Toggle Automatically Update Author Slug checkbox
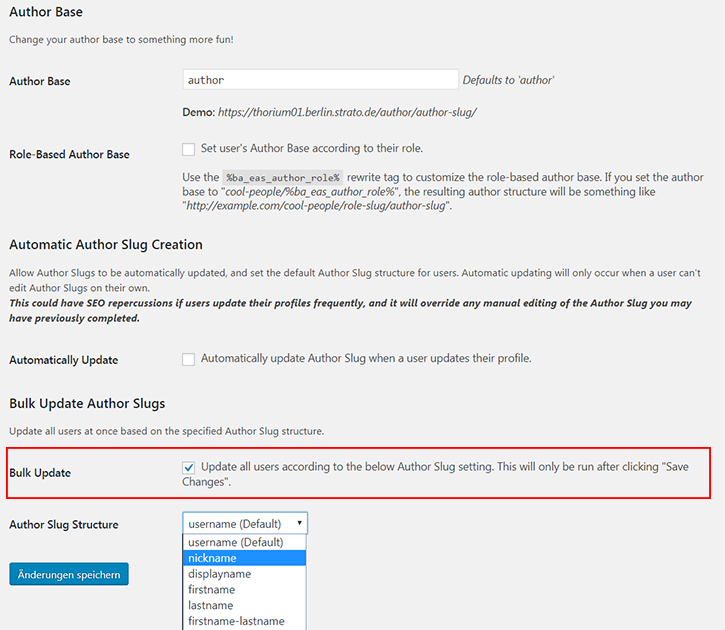Image resolution: width=725 pixels, height=630 pixels. [x=188, y=359]
